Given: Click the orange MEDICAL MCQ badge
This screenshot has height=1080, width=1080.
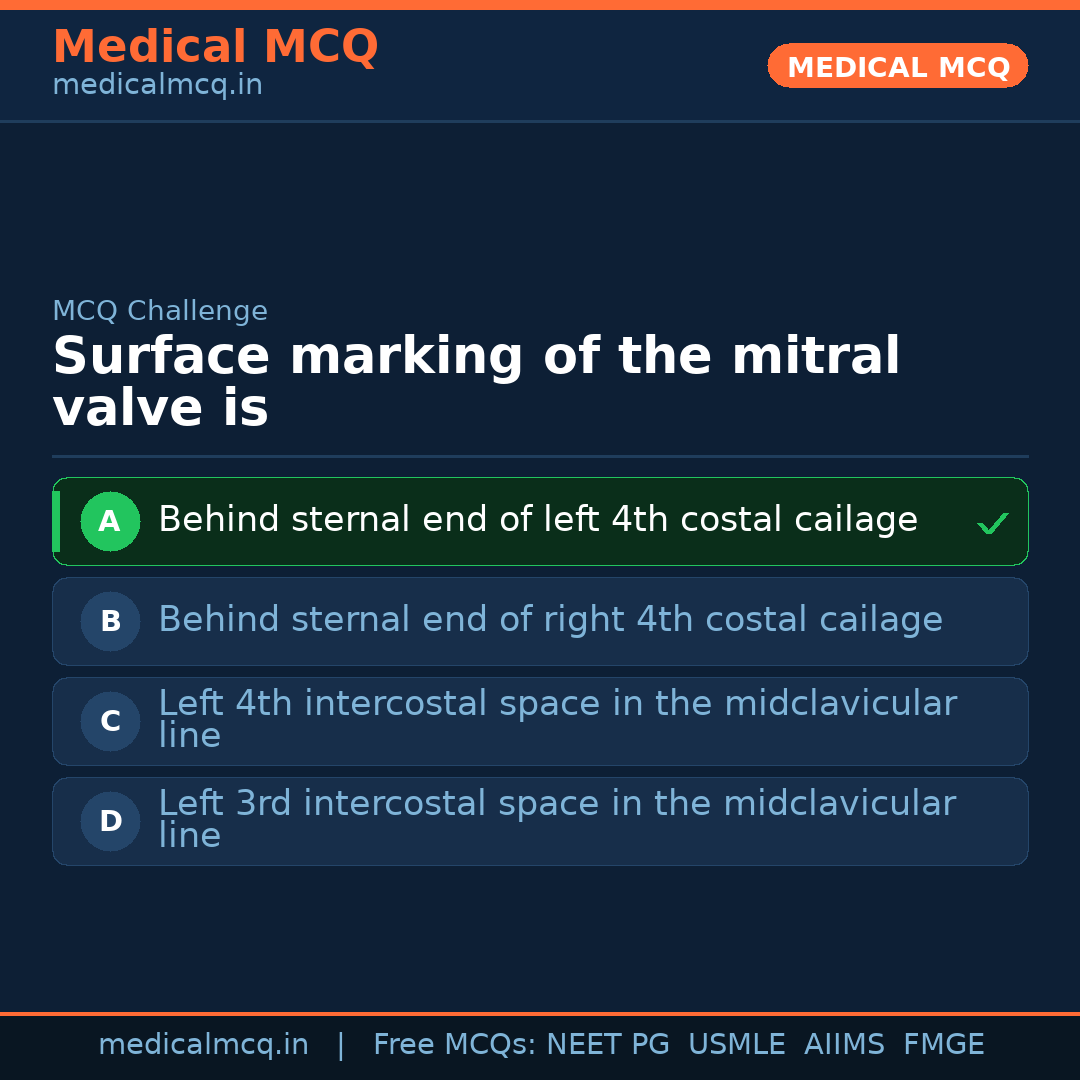Looking at the screenshot, I should click(897, 66).
